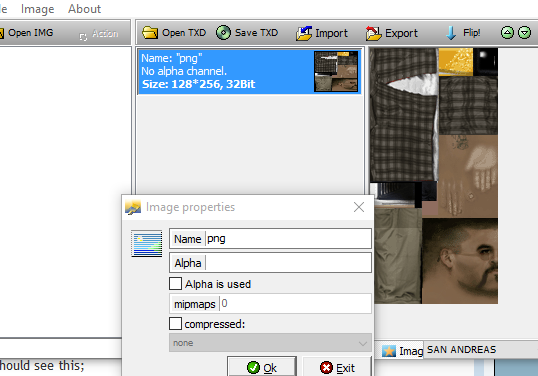Open the About menu

click(84, 9)
